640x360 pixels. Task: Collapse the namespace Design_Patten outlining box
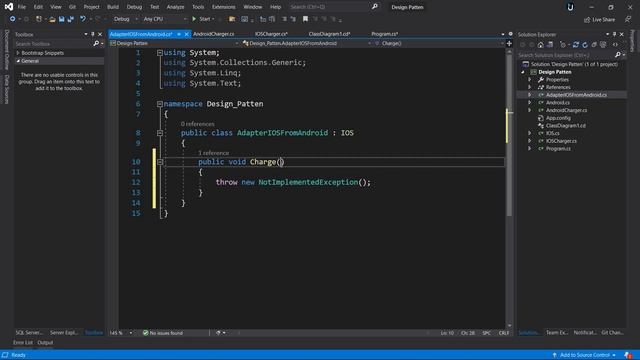(160, 104)
